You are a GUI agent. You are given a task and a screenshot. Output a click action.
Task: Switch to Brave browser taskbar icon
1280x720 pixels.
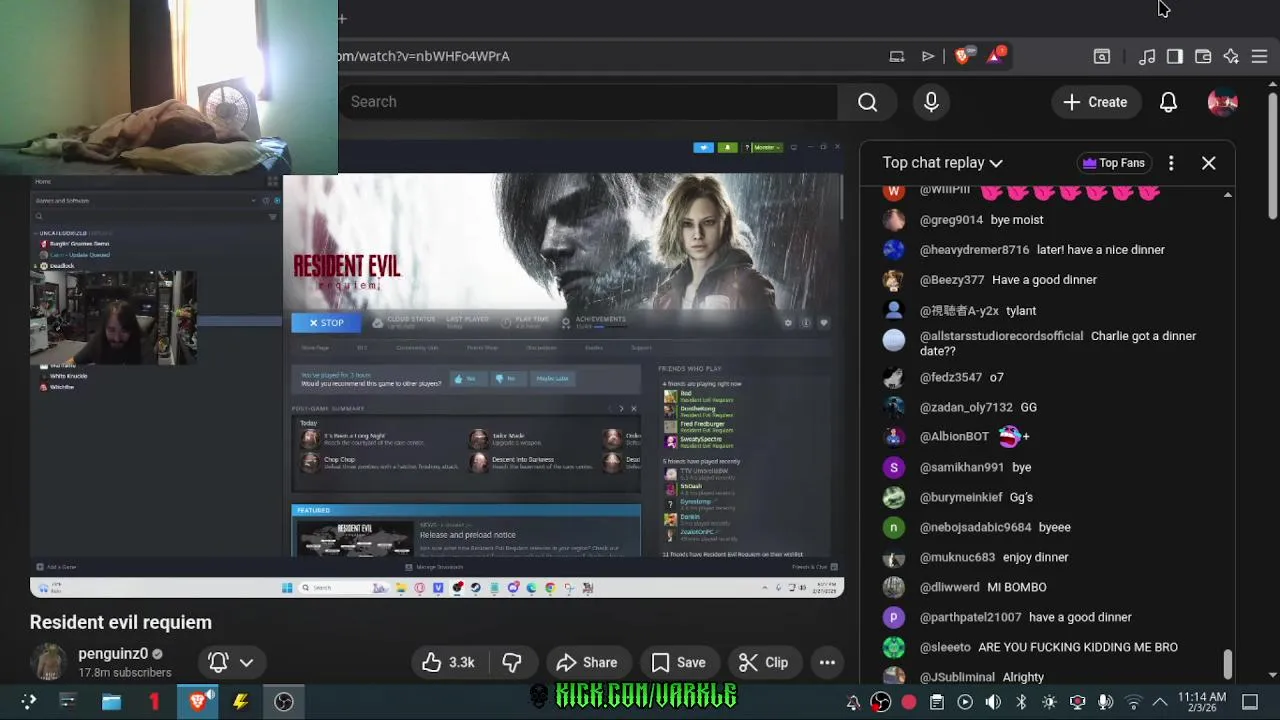(197, 702)
